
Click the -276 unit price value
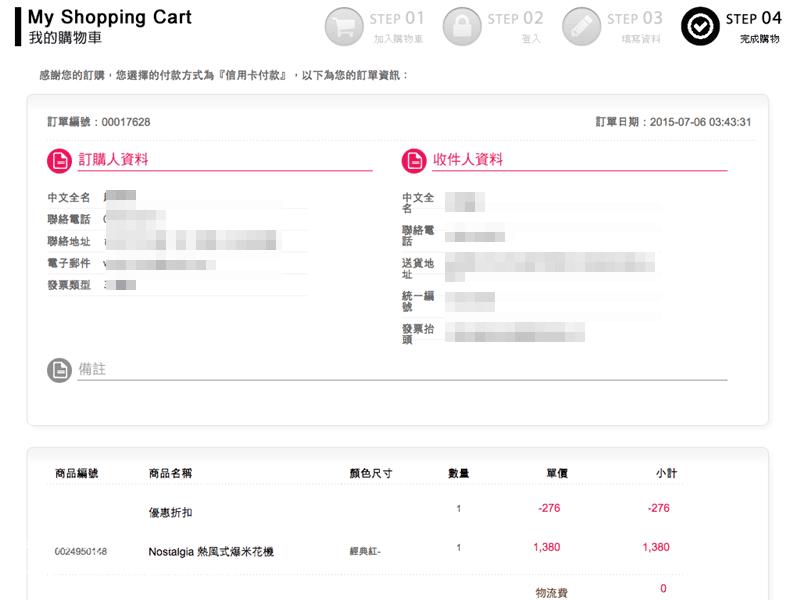coord(549,508)
